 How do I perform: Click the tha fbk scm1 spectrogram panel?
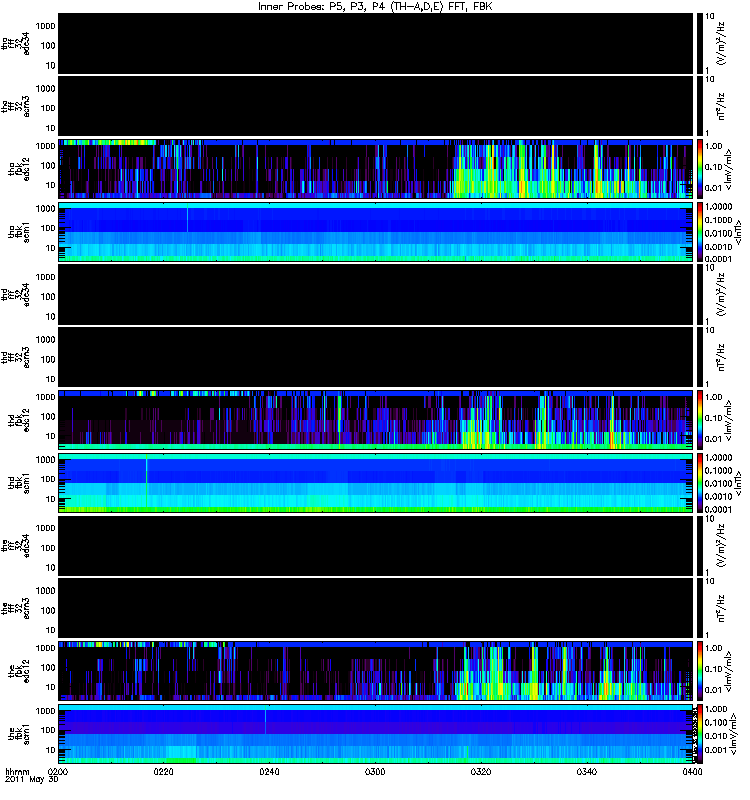(x=376, y=232)
